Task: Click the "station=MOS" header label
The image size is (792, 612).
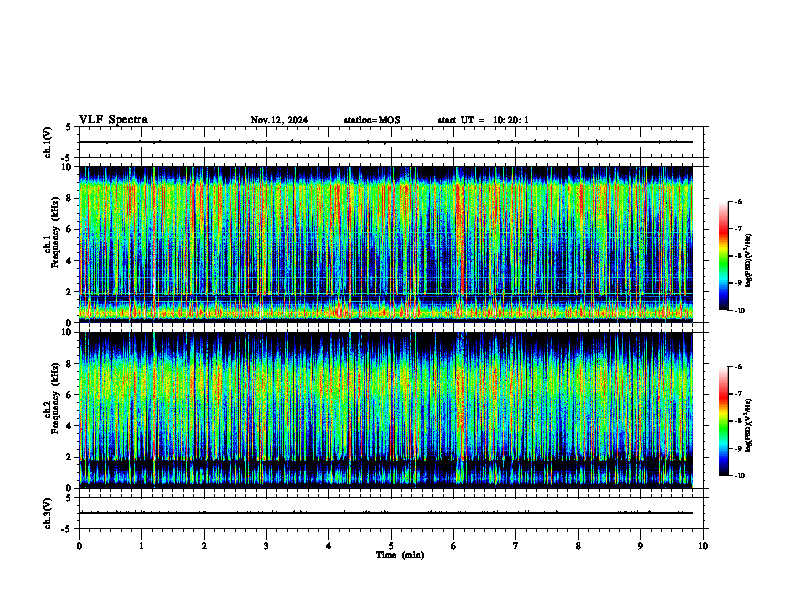Action: 372,120
